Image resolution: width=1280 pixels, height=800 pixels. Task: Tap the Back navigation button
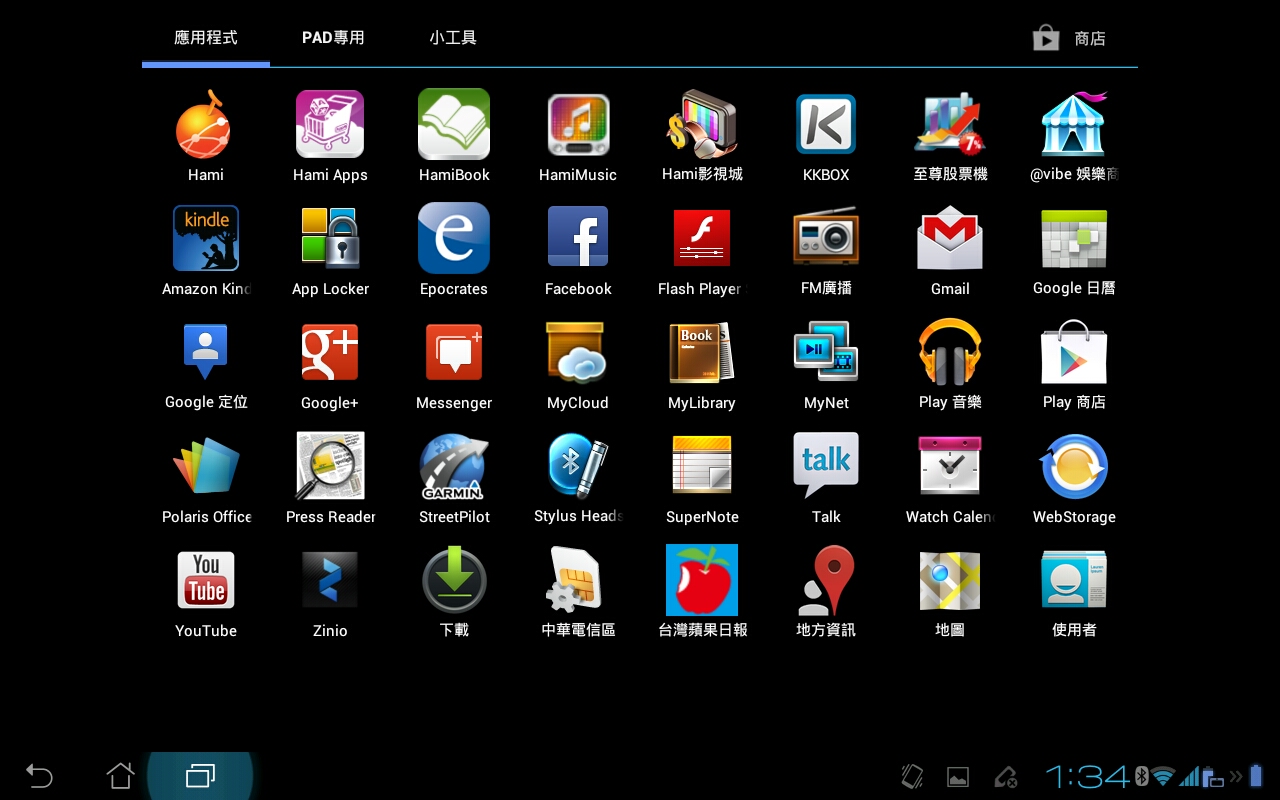pyautogui.click(x=39, y=775)
